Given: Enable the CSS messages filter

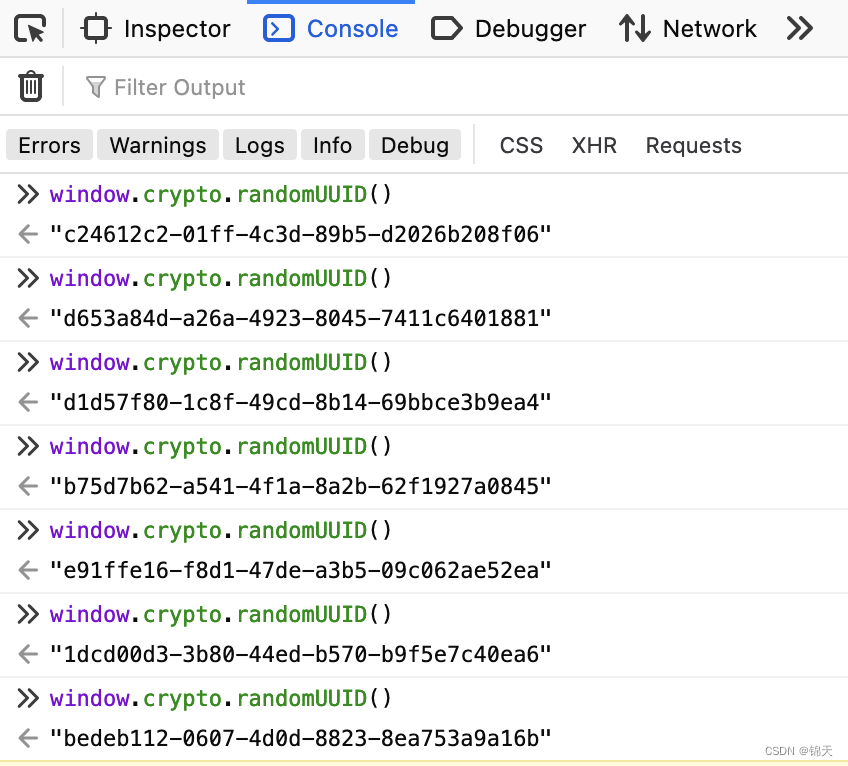Looking at the screenshot, I should [521, 145].
